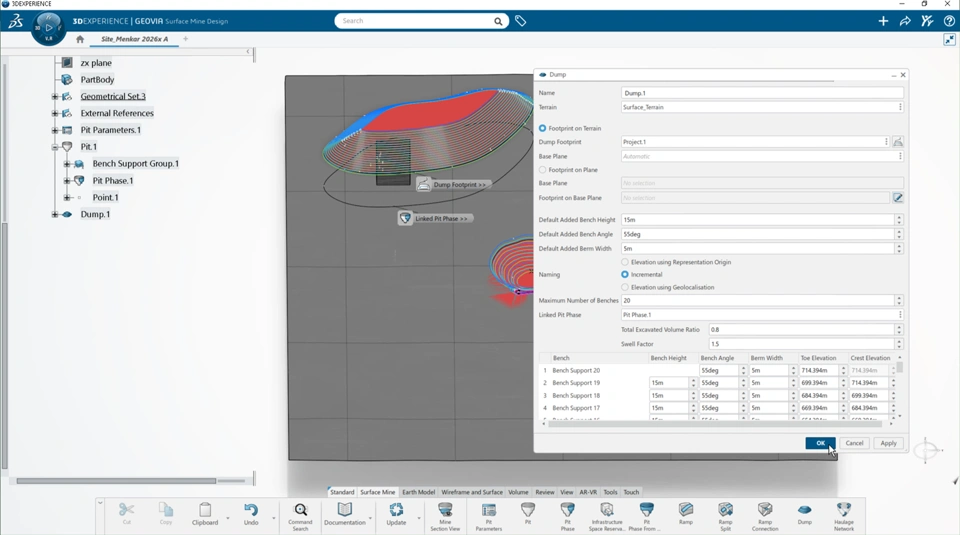The width and height of the screenshot is (960, 535).
Task: Open Infrastructure Space Reservation tool
Action: point(607,516)
